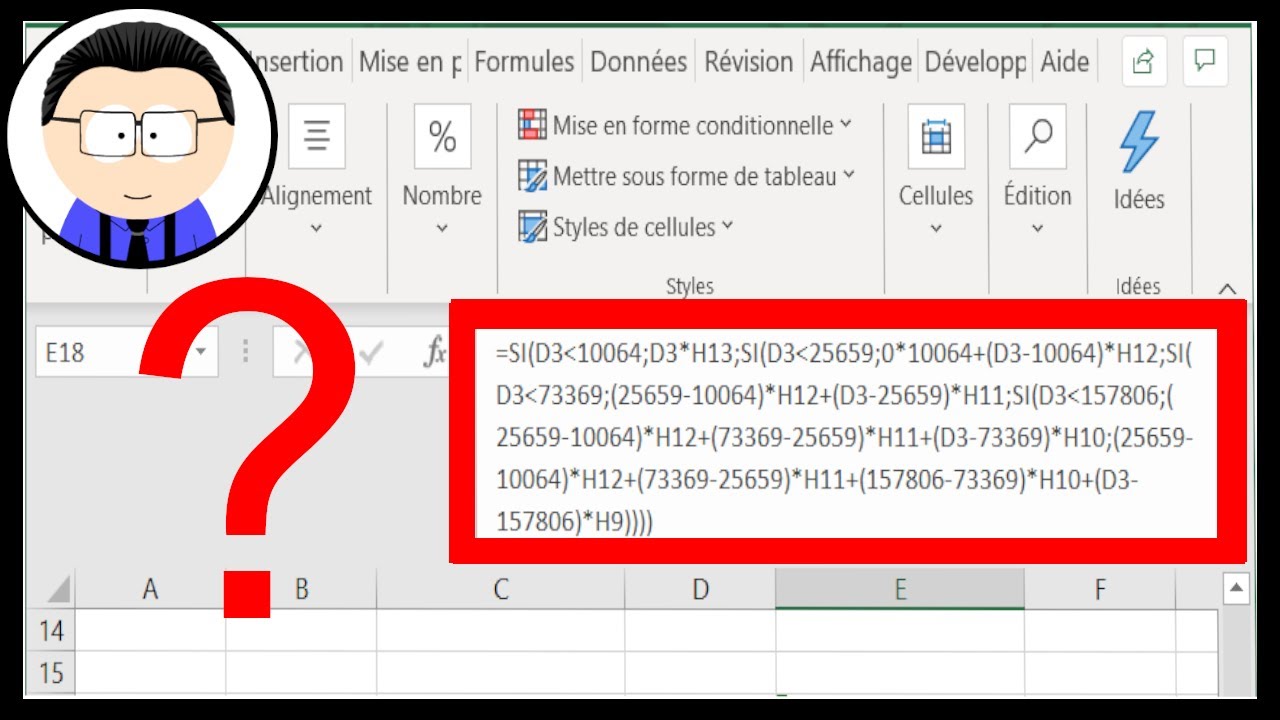Click the Idées lightning icon
The image size is (1280, 720).
[1139, 142]
